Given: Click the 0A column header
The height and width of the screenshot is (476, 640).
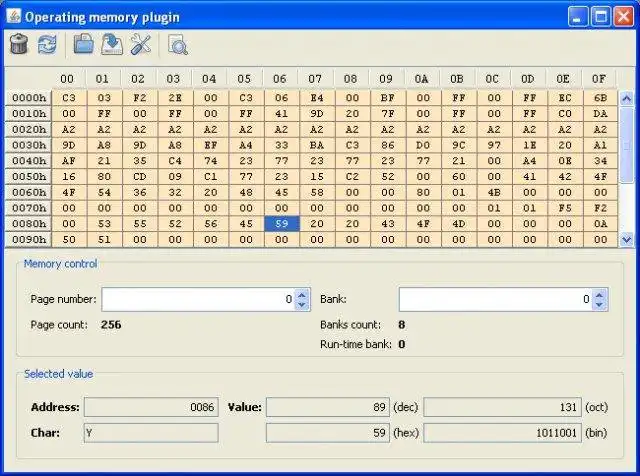Looking at the screenshot, I should (x=422, y=78).
